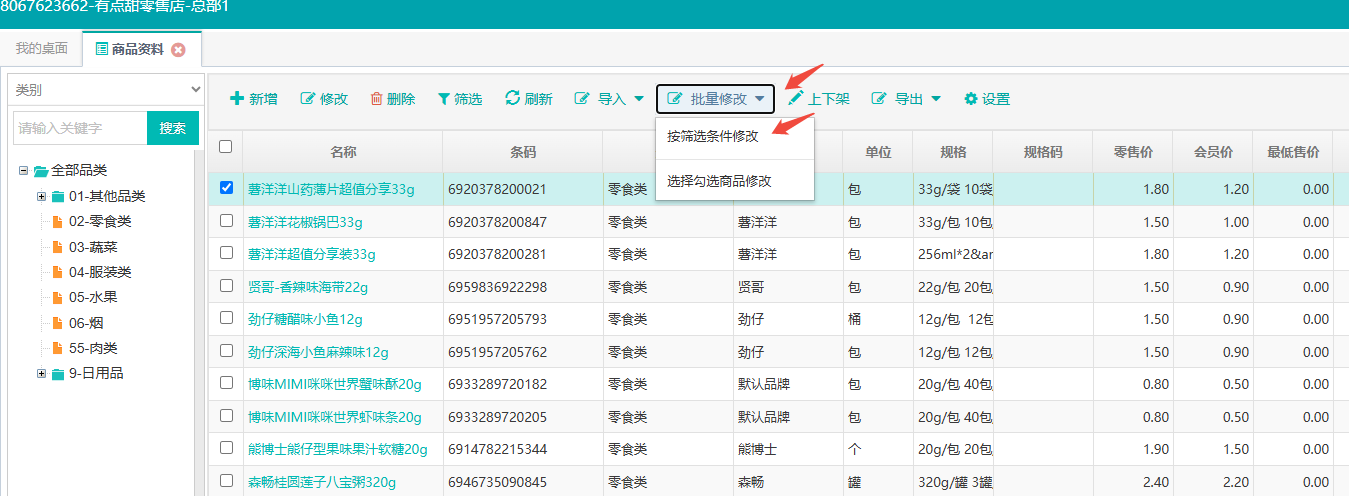Focus the 请输入关键字 search field
The image size is (1349, 496).
tap(80, 128)
